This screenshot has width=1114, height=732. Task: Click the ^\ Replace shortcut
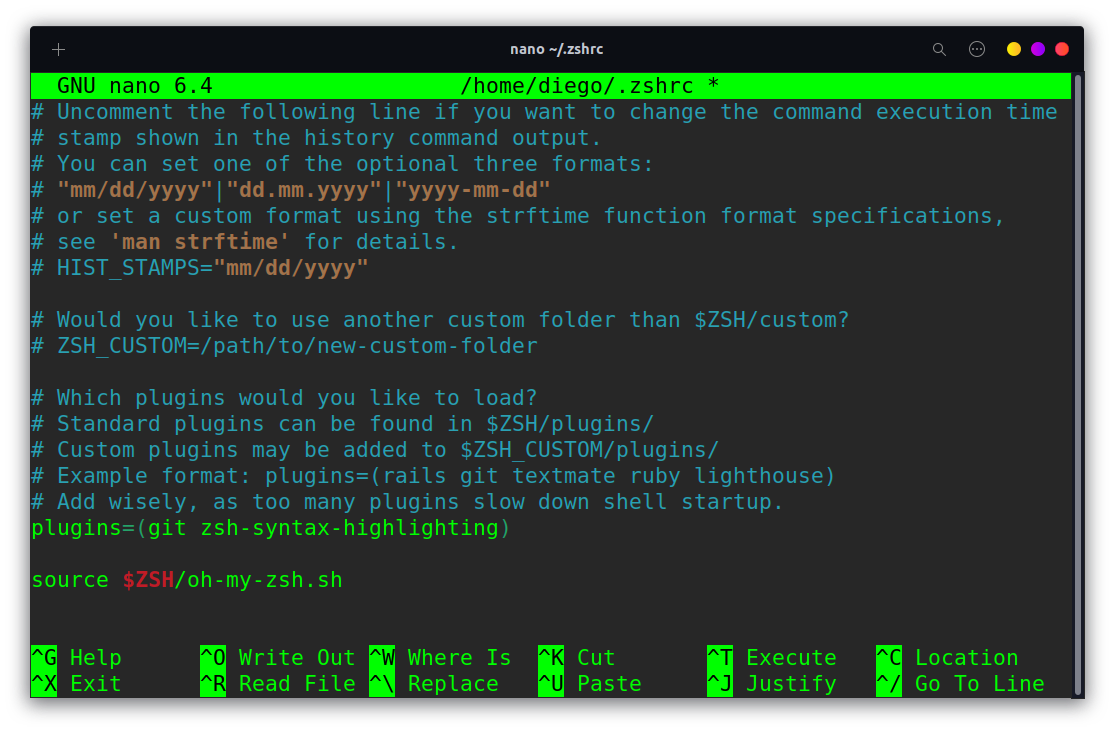point(434,684)
